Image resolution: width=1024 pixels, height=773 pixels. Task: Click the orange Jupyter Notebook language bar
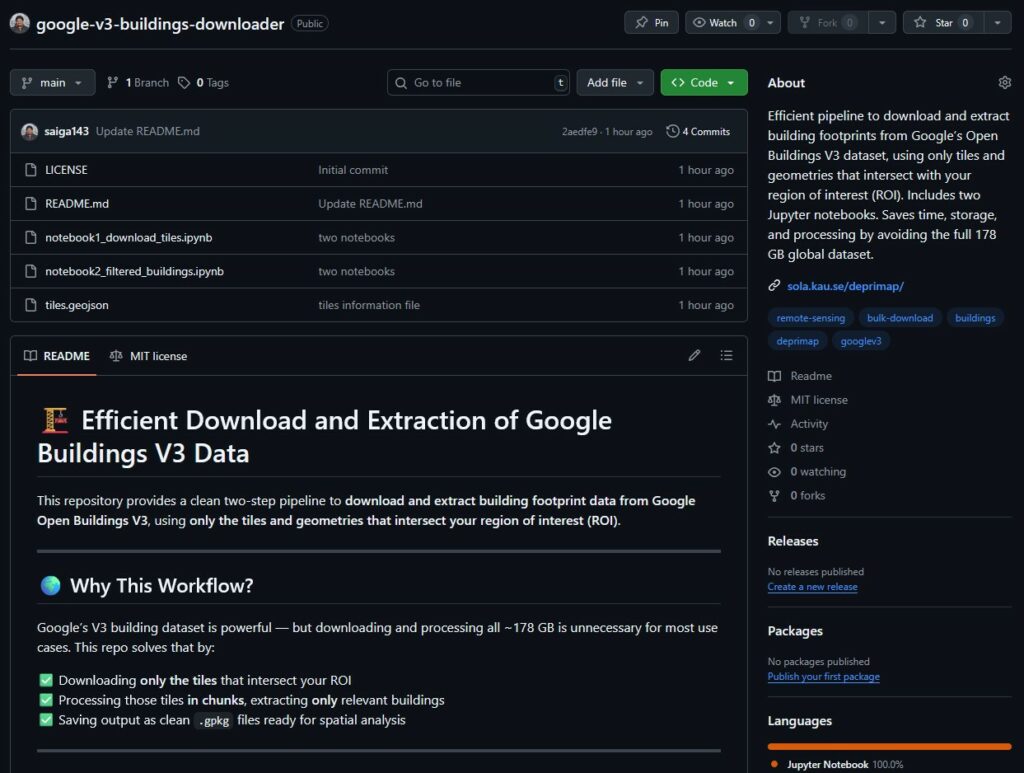pos(889,746)
